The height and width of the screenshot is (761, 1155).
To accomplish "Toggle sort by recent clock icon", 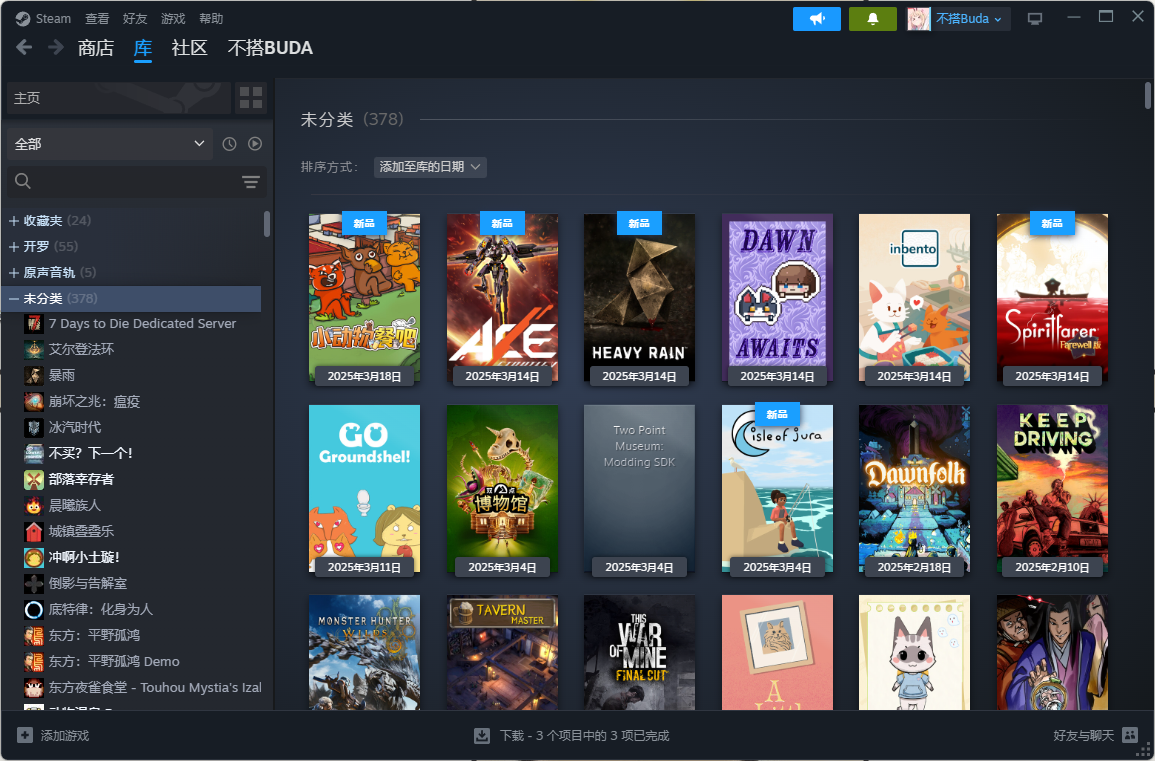I will (230, 144).
